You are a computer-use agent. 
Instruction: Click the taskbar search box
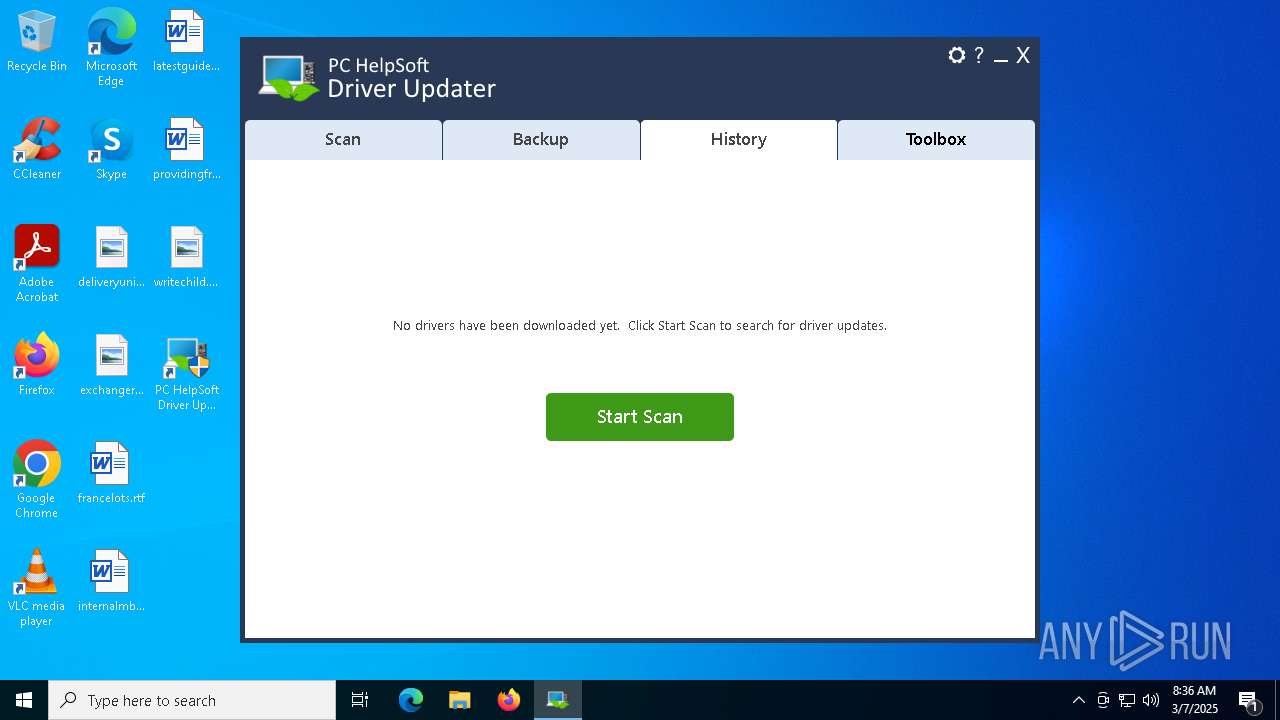[x=192, y=700]
